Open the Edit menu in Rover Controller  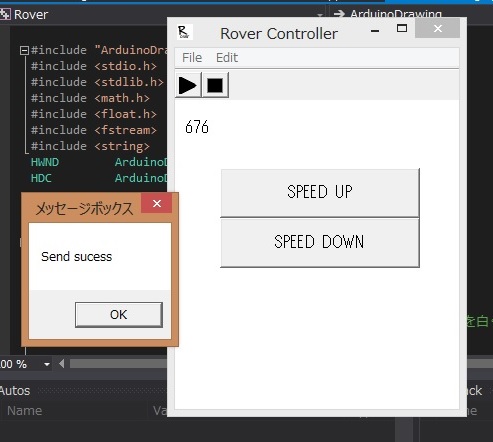click(227, 58)
